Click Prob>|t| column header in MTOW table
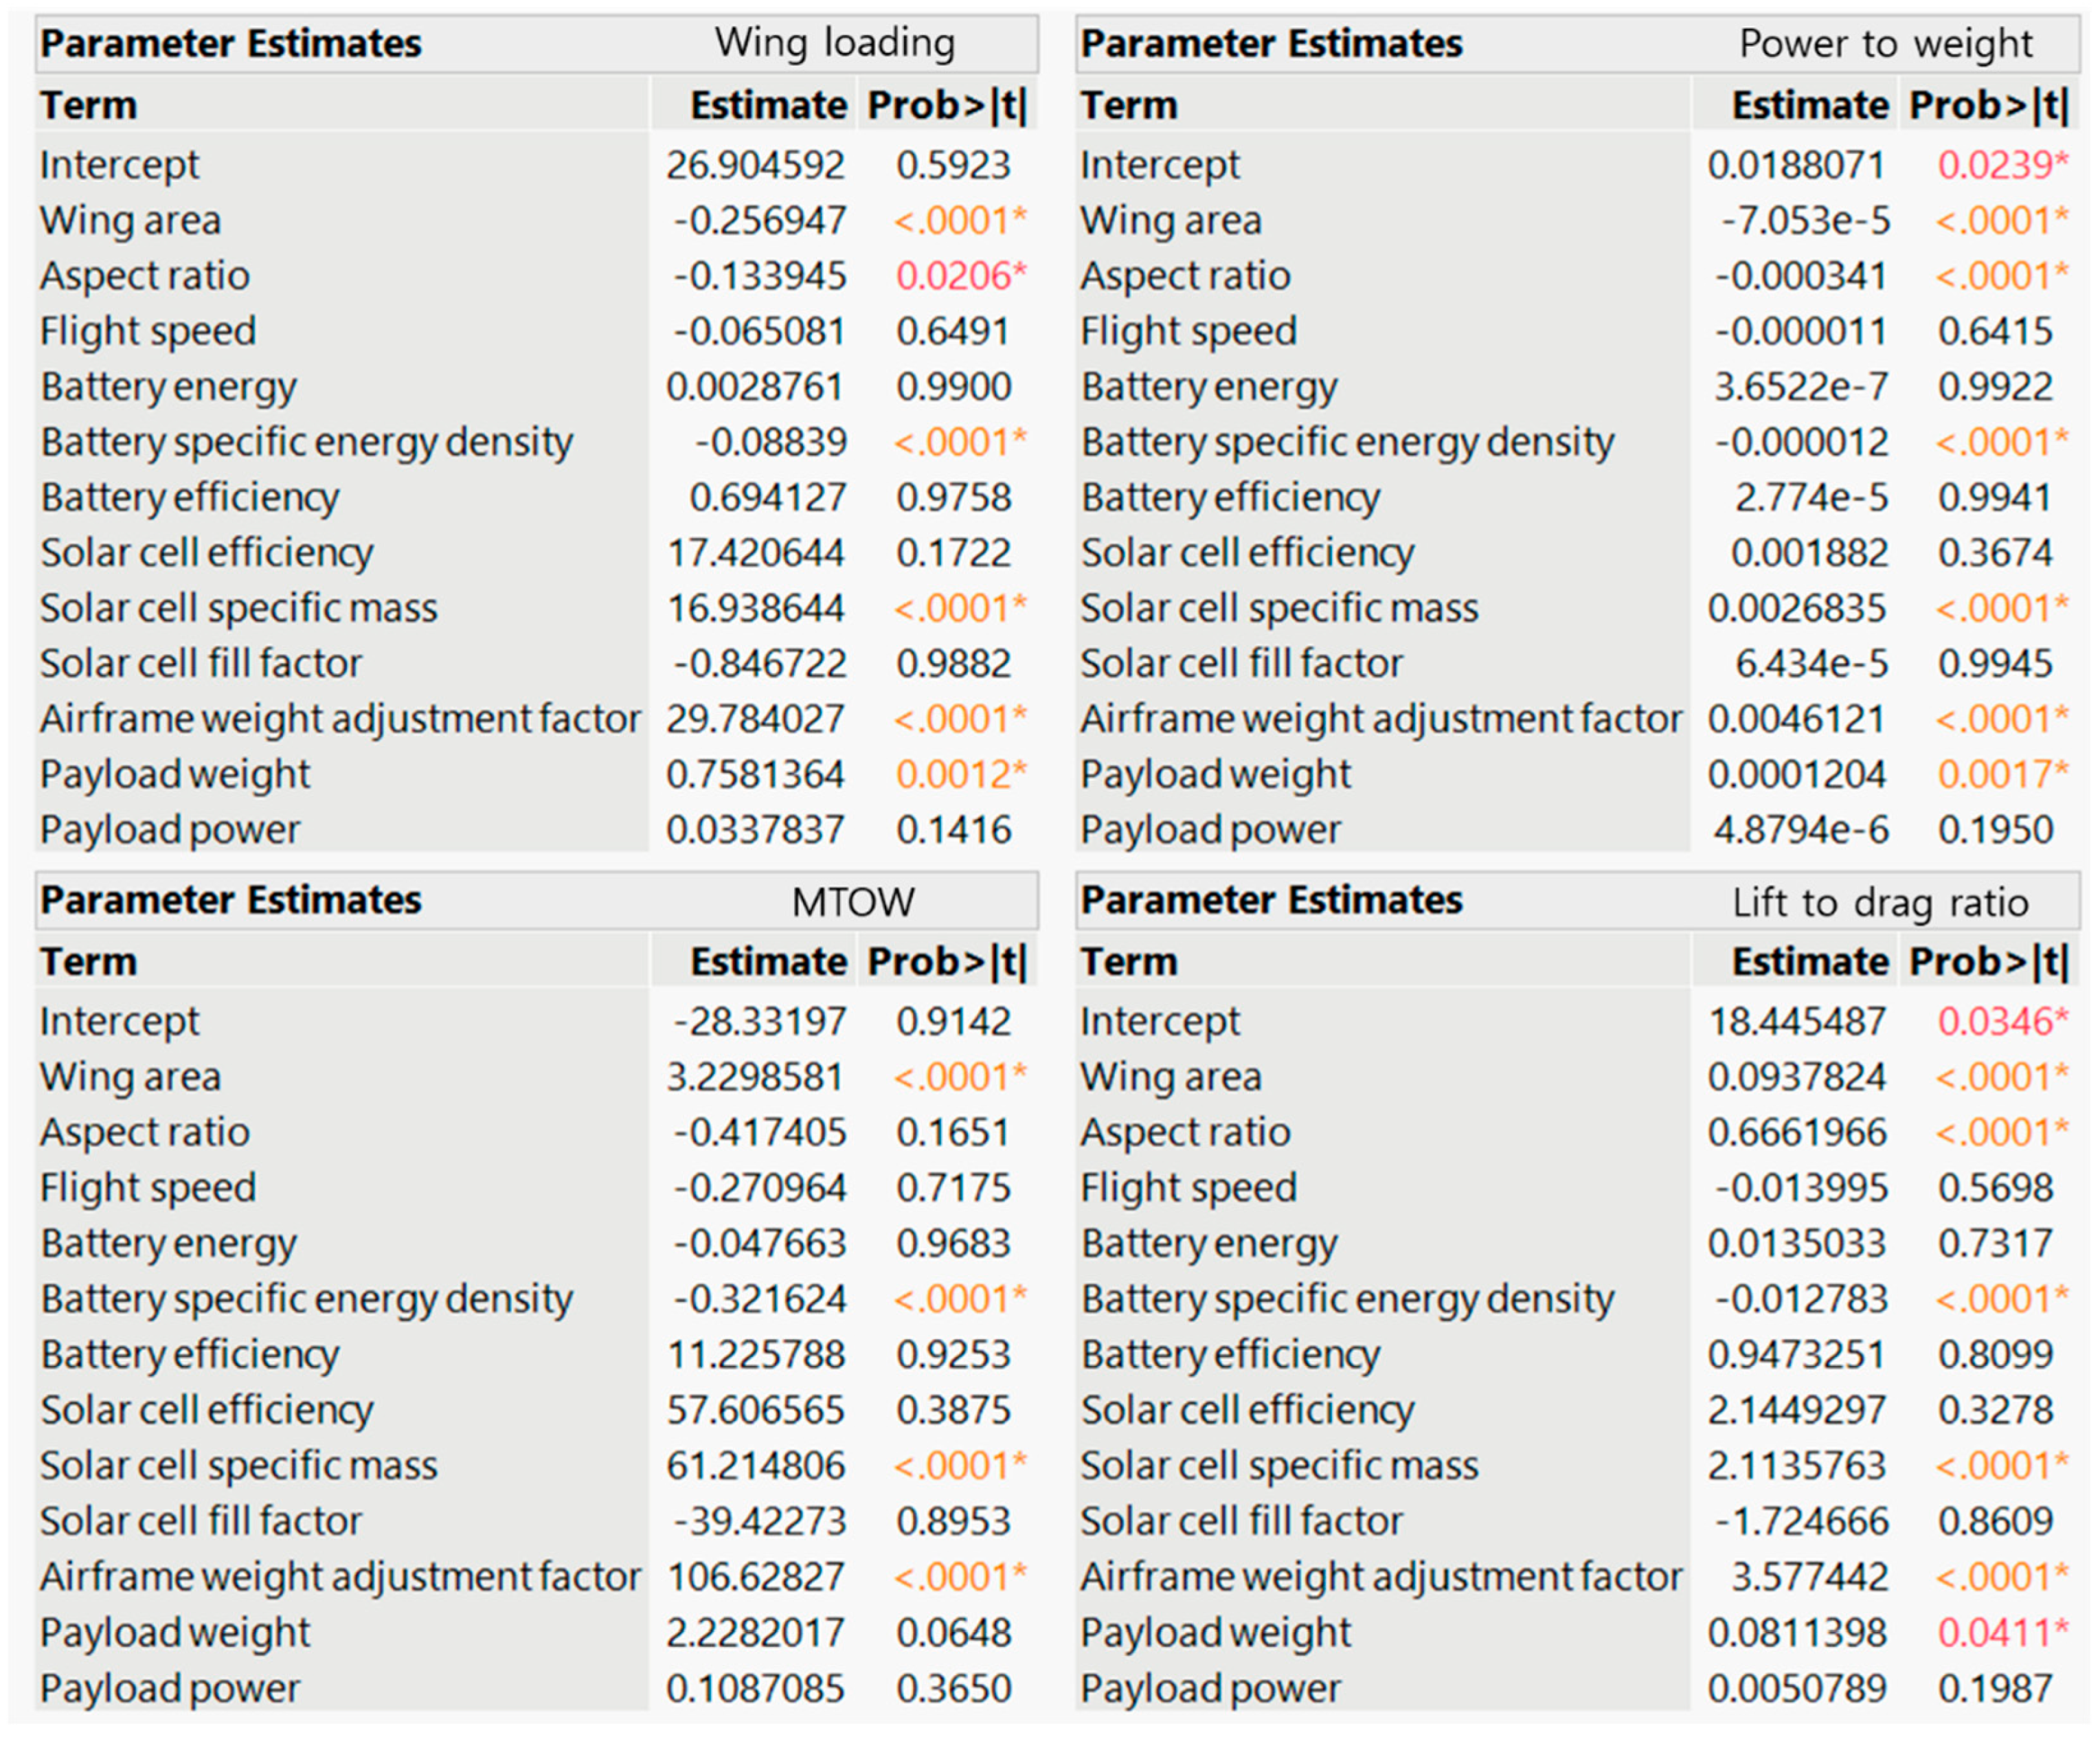 point(947,961)
